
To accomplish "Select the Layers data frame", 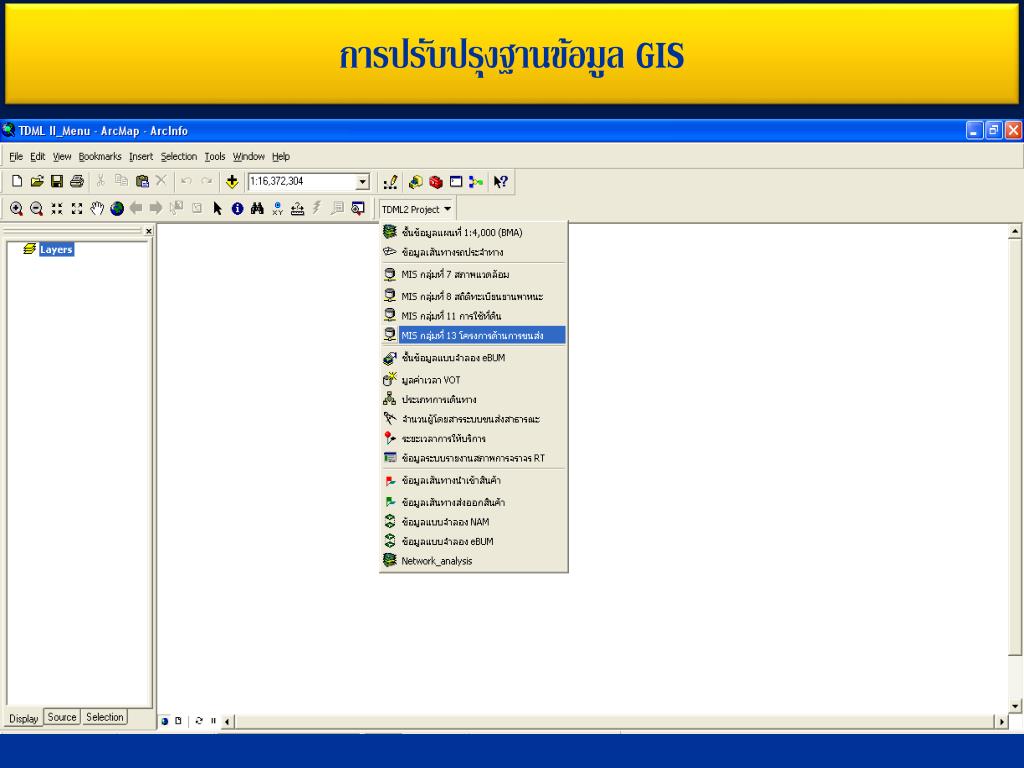I will click(x=56, y=249).
